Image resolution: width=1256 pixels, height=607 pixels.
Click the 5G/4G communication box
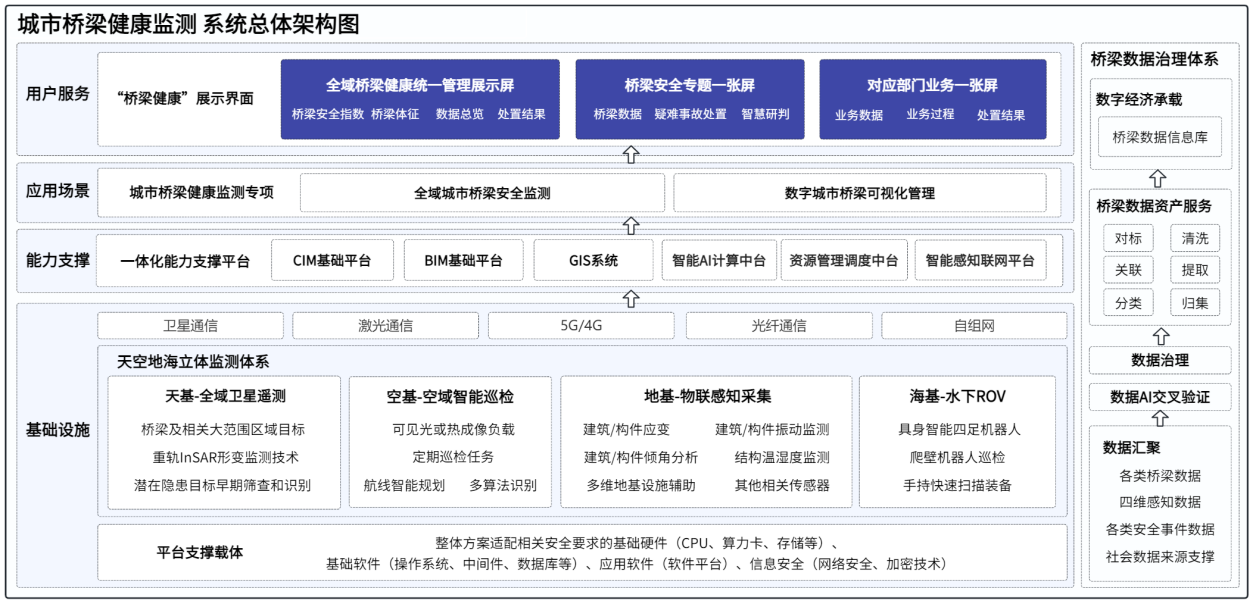pyautogui.click(x=582, y=326)
